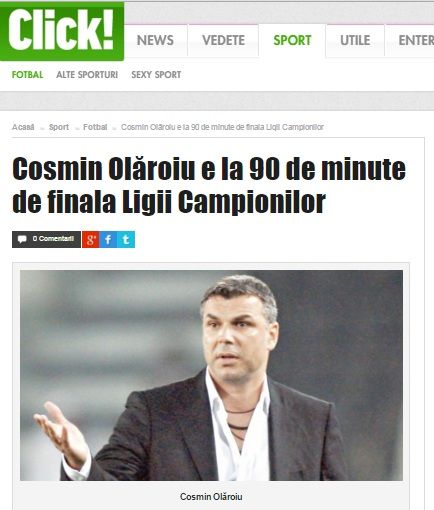Open the comments speech bubble icon

pyautogui.click(x=22, y=239)
